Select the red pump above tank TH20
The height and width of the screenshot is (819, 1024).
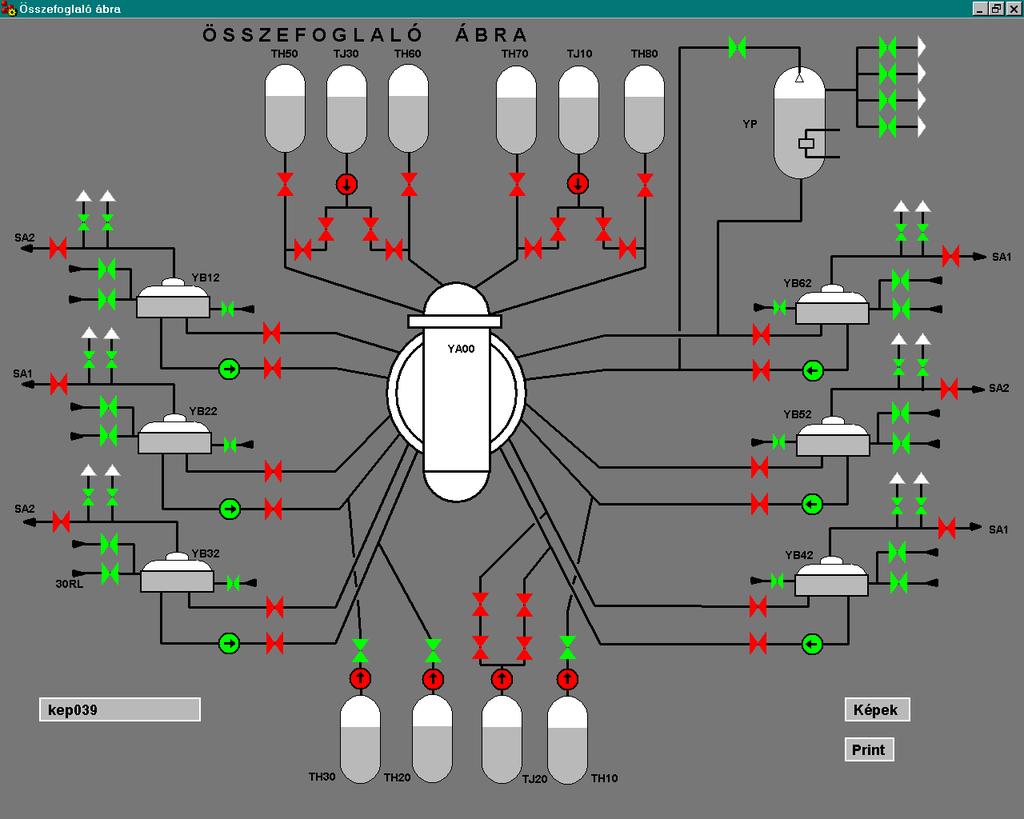click(432, 679)
